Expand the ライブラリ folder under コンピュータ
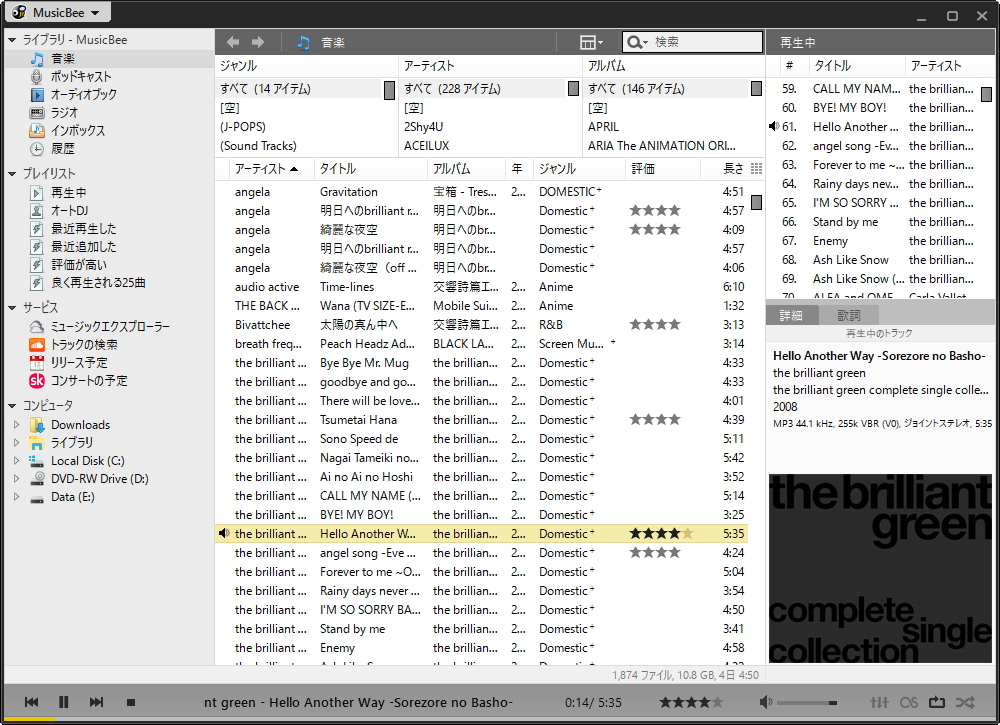Image resolution: width=1000 pixels, height=725 pixels. tap(17, 443)
